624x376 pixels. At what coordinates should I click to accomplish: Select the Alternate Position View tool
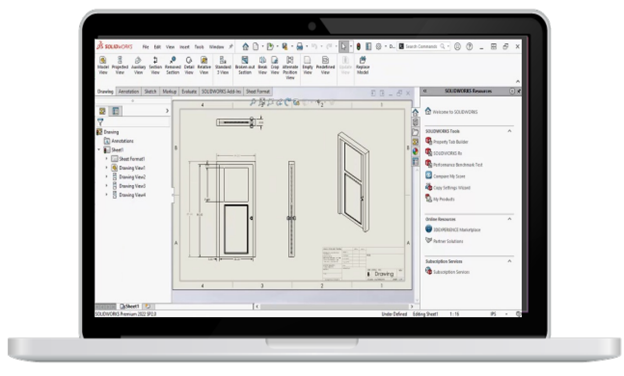tap(290, 67)
